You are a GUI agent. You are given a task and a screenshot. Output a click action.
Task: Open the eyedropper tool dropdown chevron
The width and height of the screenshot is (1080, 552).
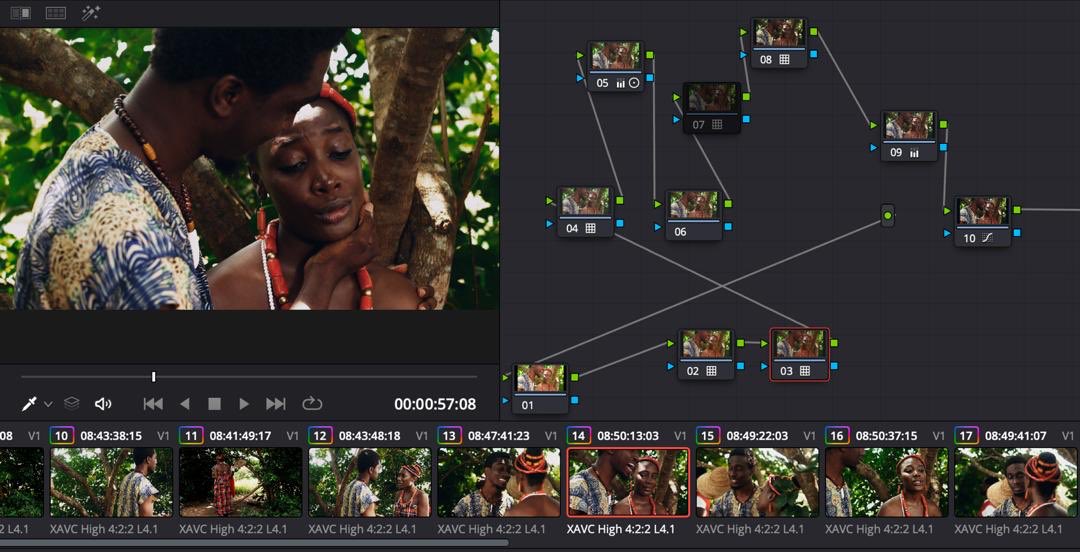(x=48, y=404)
